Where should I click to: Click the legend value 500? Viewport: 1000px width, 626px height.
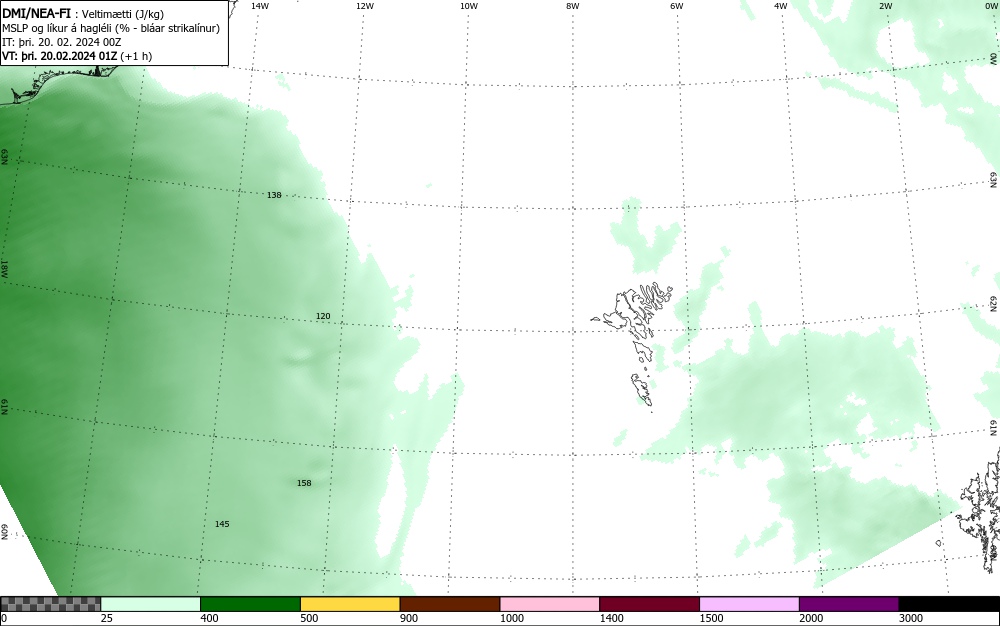point(309,618)
